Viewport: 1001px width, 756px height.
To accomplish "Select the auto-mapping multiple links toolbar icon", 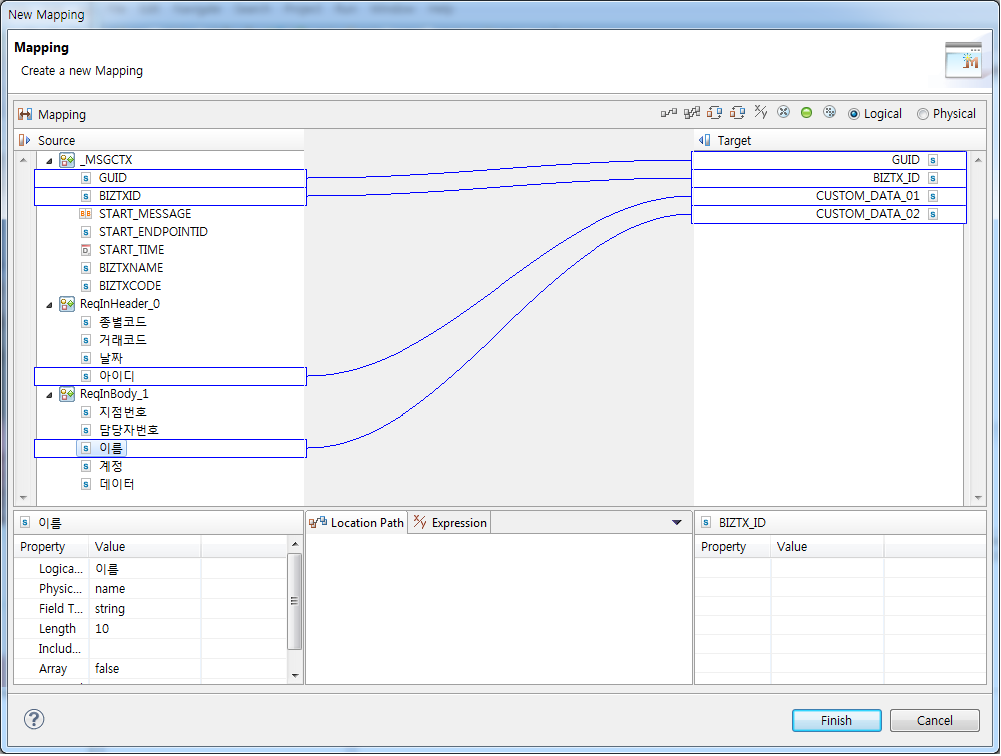I will click(690, 113).
